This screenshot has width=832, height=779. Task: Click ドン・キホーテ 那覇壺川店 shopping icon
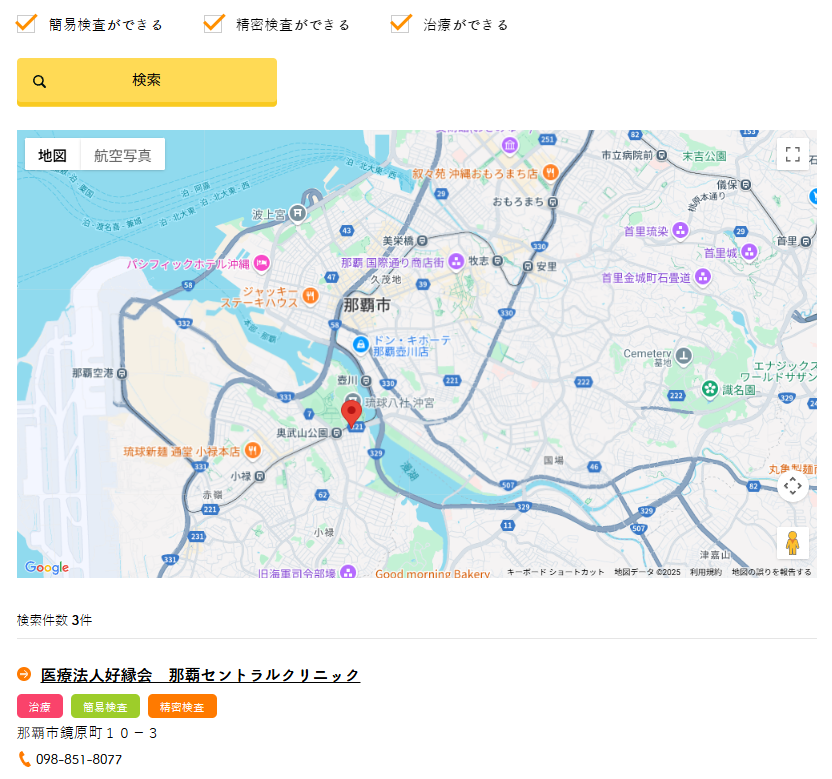pyautogui.click(x=361, y=345)
